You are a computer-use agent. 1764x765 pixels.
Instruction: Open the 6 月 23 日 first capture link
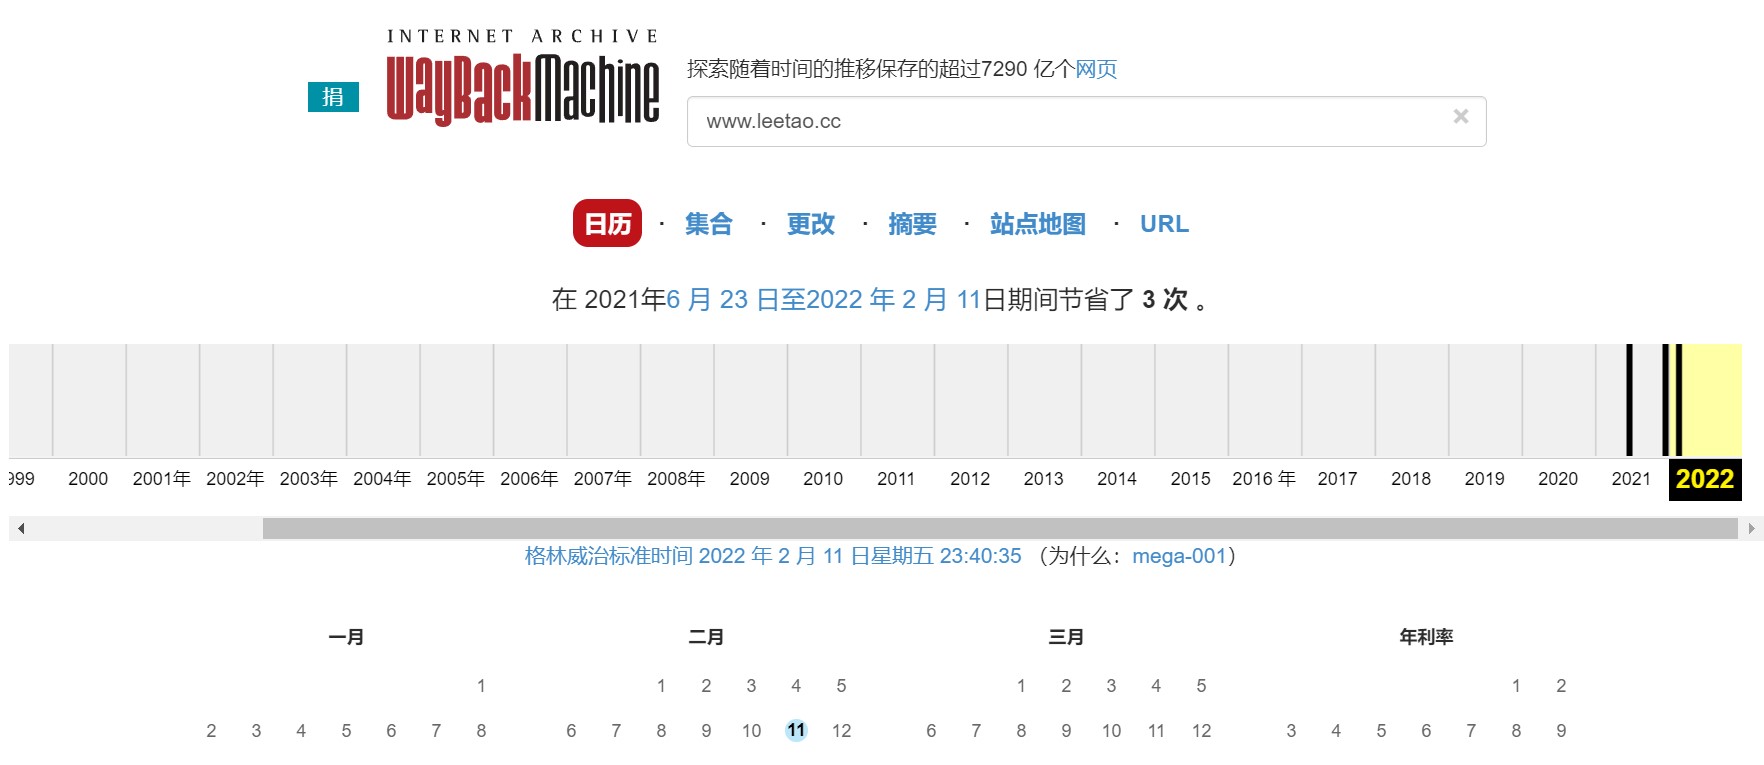722,299
